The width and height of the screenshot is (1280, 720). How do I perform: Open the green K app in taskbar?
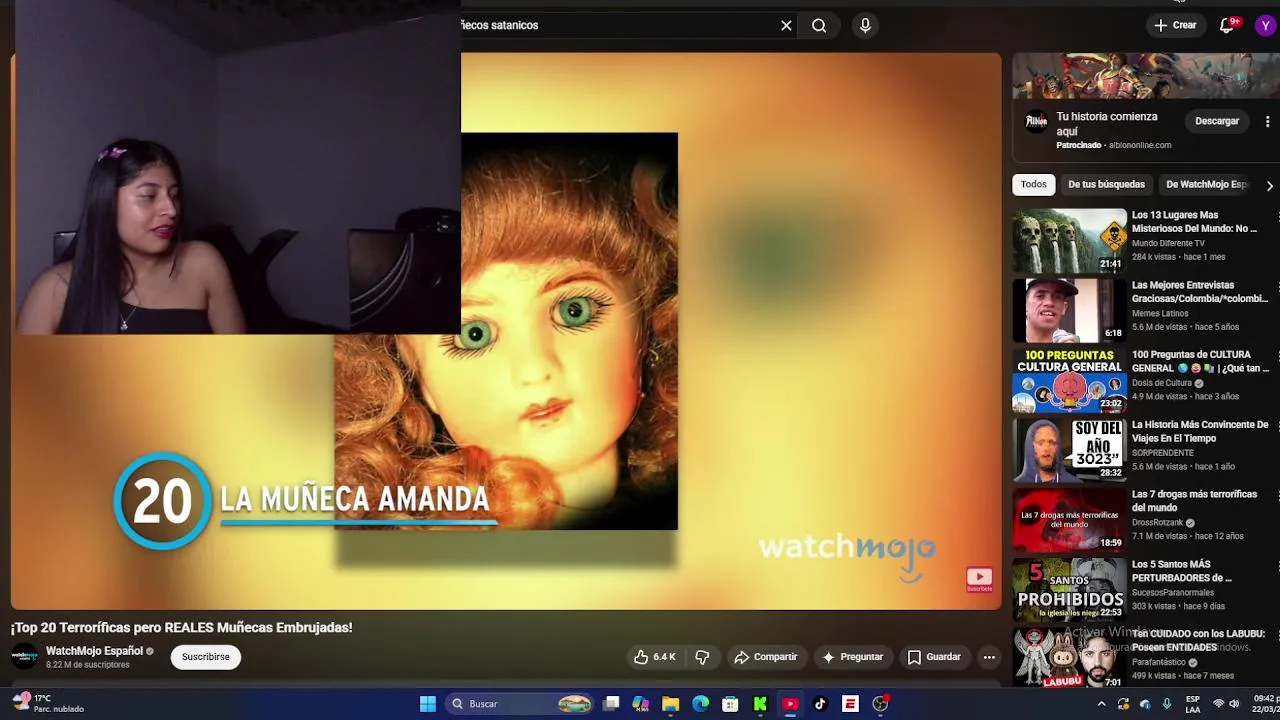point(760,704)
